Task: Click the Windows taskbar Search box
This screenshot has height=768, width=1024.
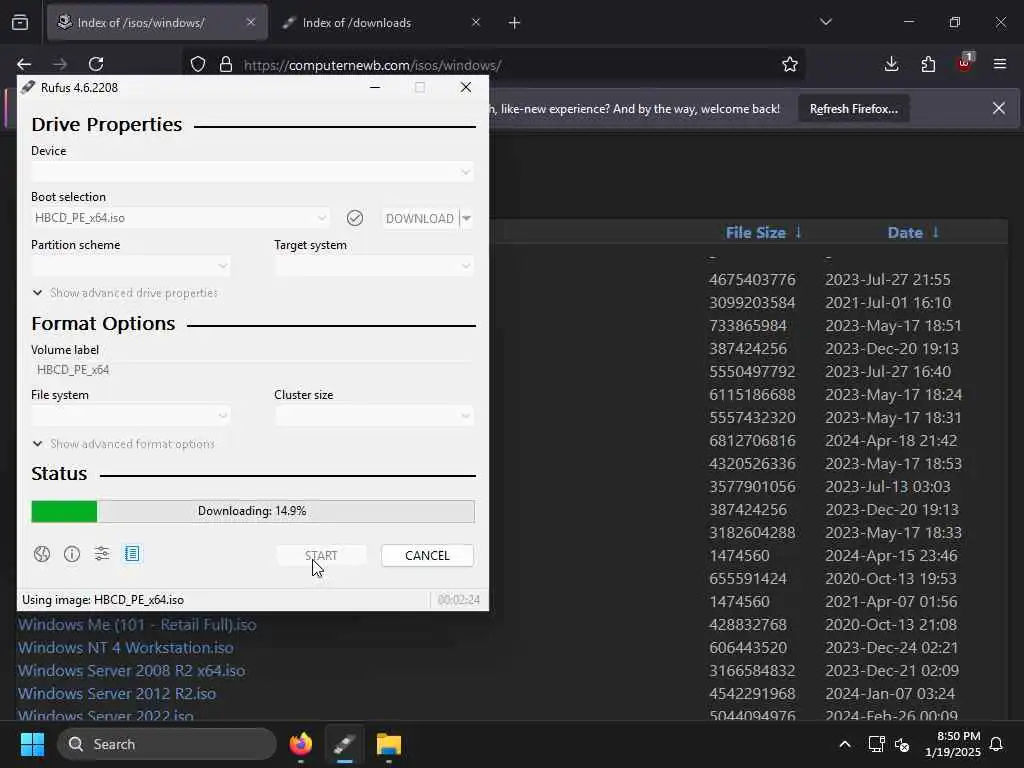Action: pos(167,744)
